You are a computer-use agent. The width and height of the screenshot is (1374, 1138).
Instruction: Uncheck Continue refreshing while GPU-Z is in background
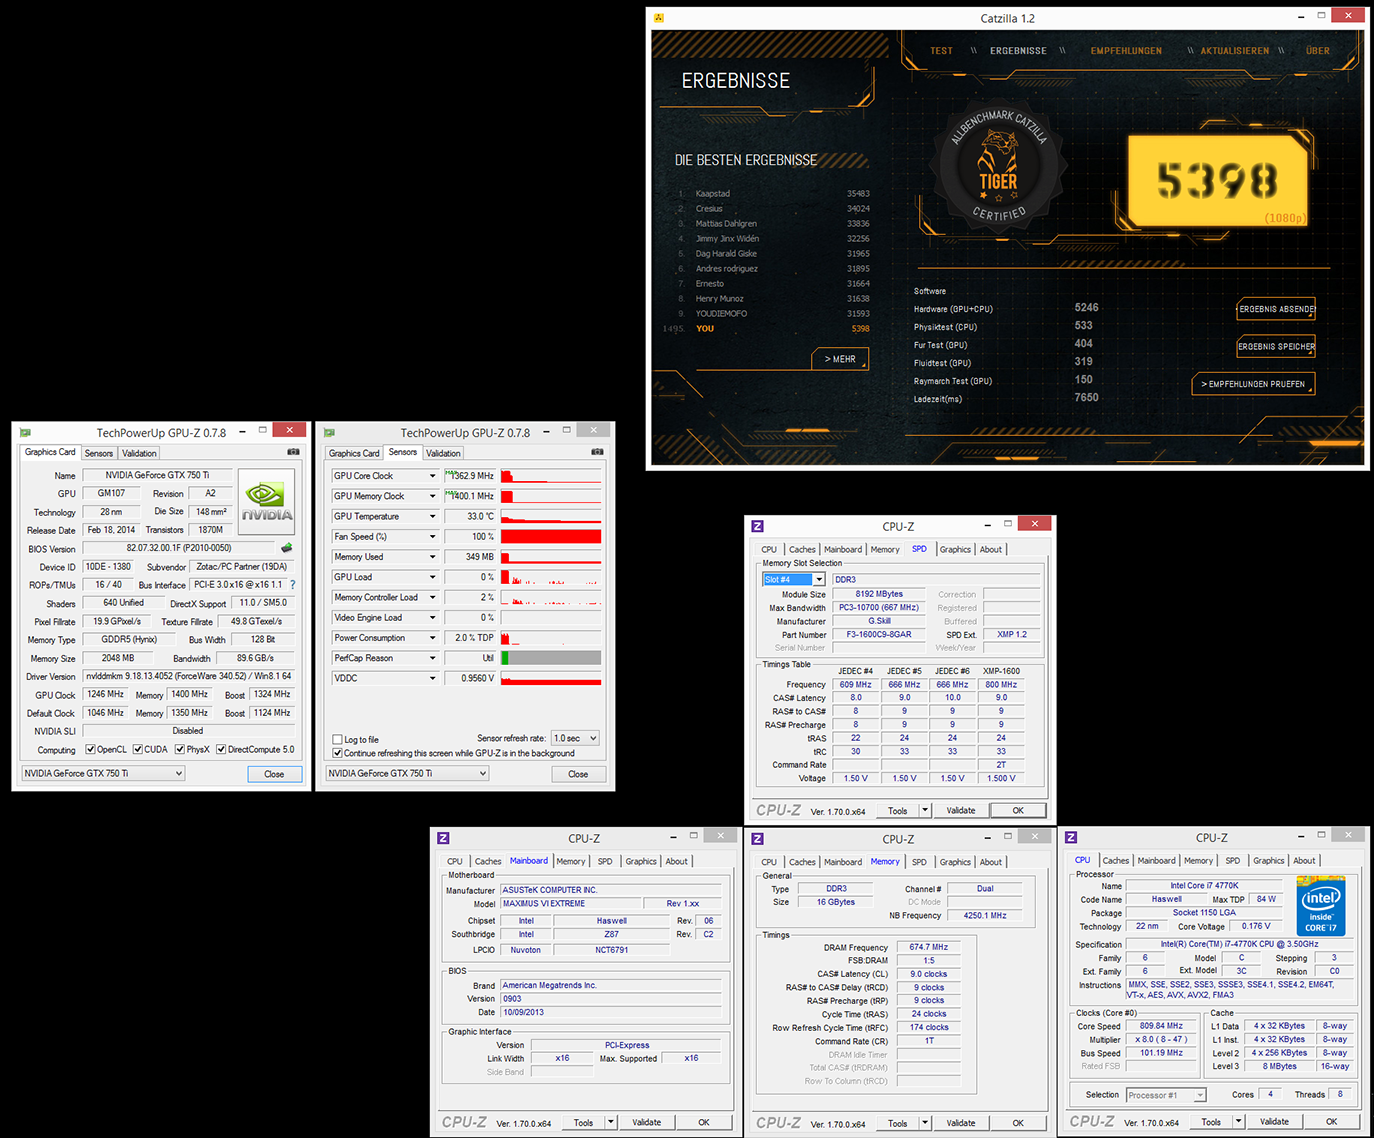(337, 753)
